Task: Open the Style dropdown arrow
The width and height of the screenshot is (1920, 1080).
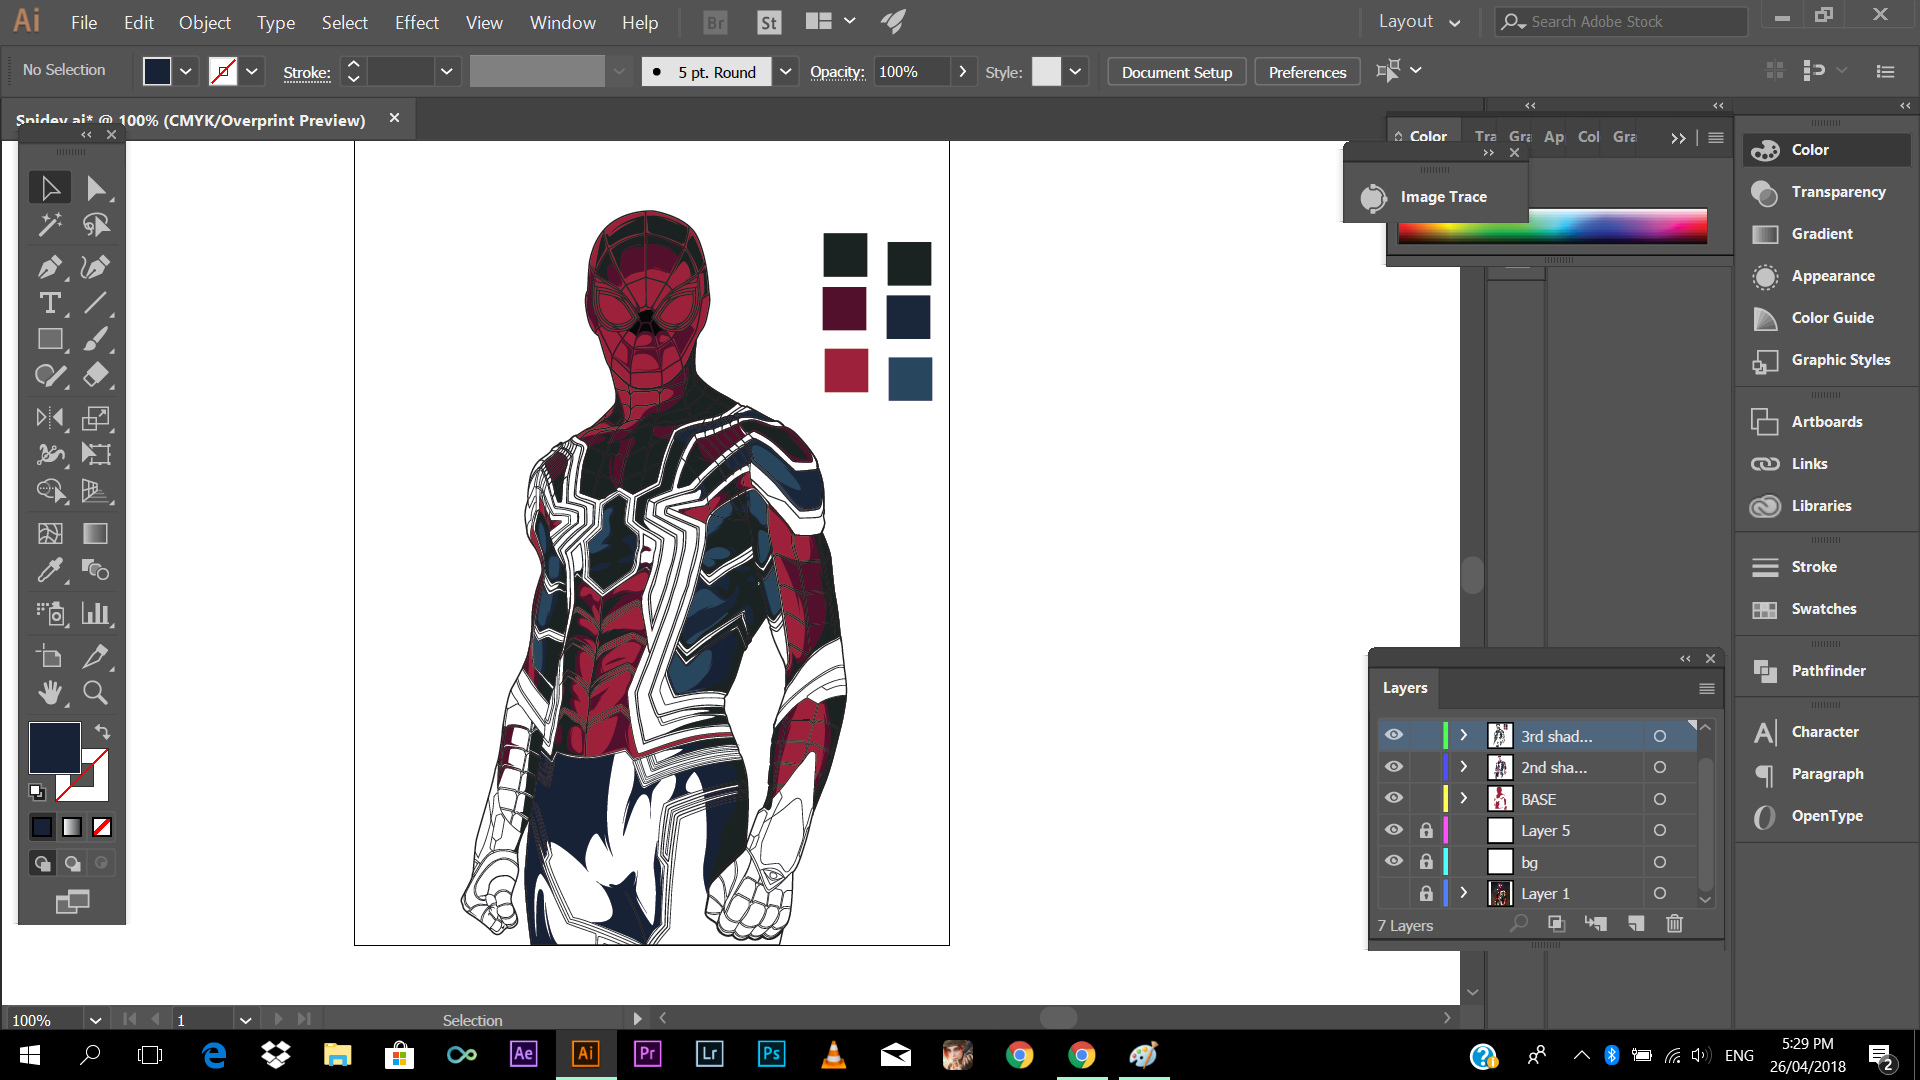Action: click(1075, 72)
